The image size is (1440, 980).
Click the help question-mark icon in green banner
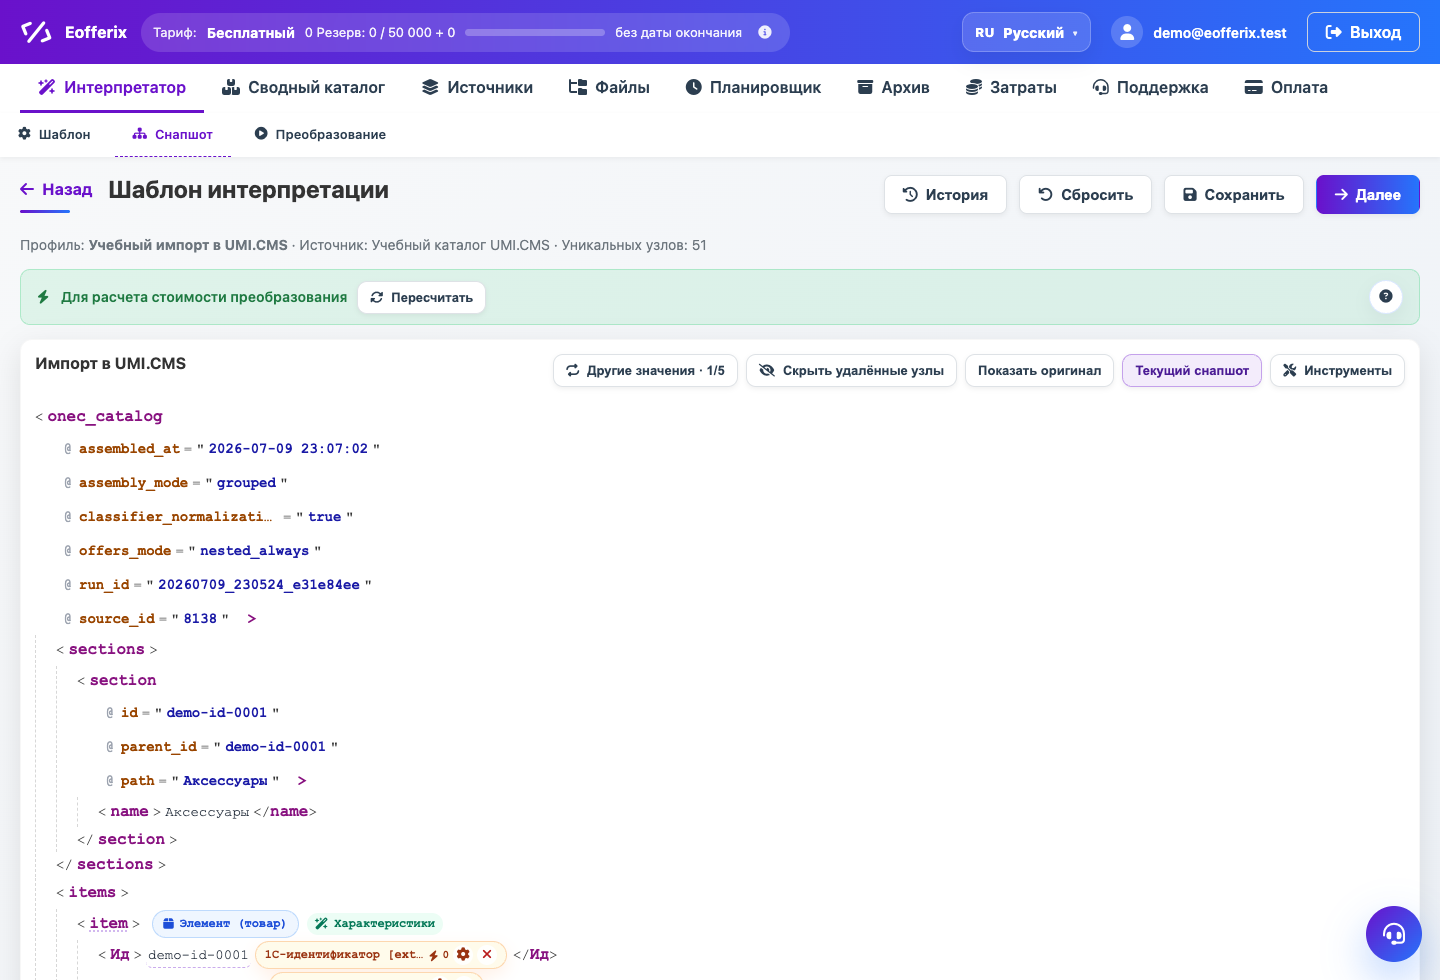pos(1386,296)
